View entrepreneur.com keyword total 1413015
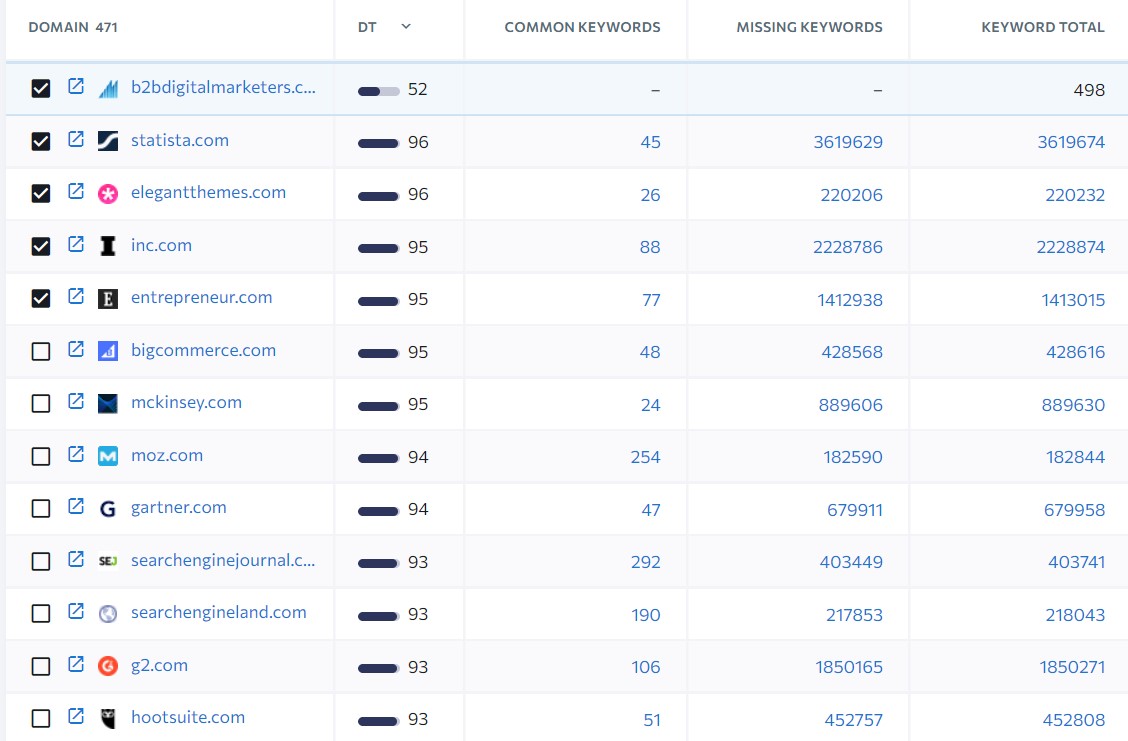 (x=1073, y=300)
